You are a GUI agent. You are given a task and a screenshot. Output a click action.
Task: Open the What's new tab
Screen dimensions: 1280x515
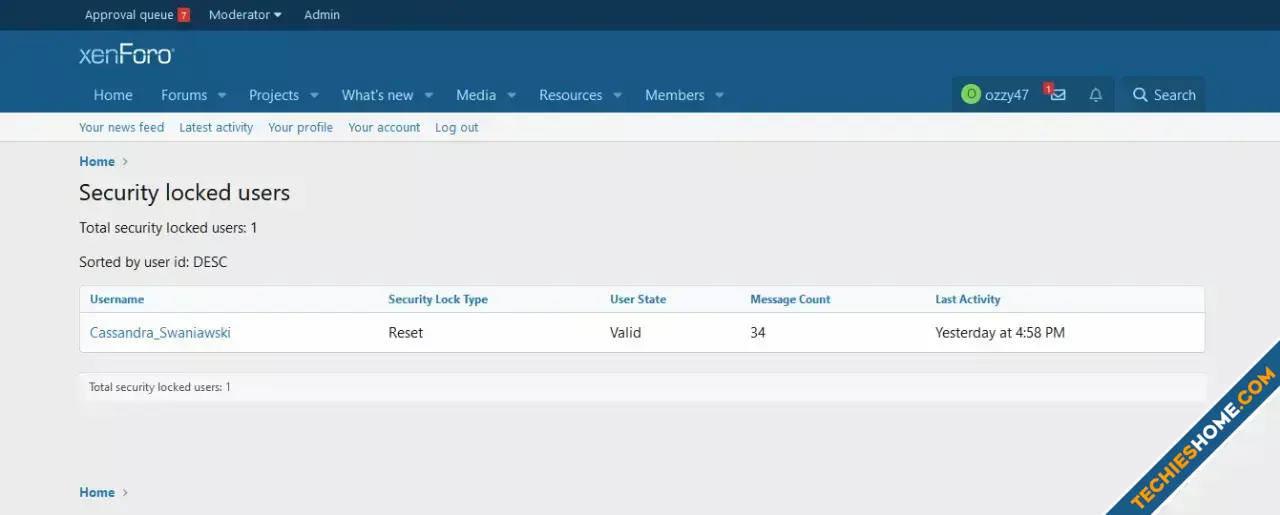[x=377, y=95]
